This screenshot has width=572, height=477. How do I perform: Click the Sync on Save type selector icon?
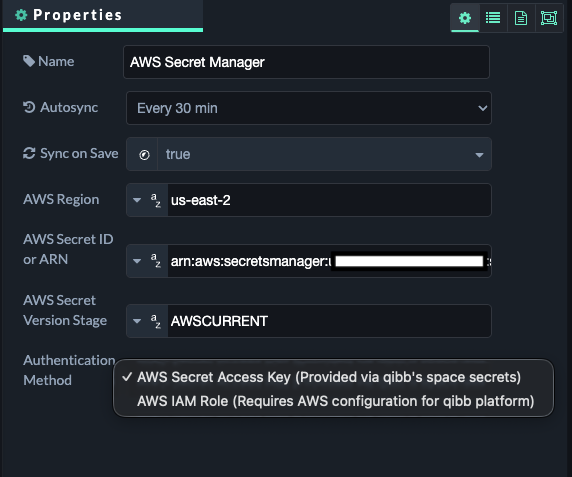pyautogui.click(x=144, y=155)
